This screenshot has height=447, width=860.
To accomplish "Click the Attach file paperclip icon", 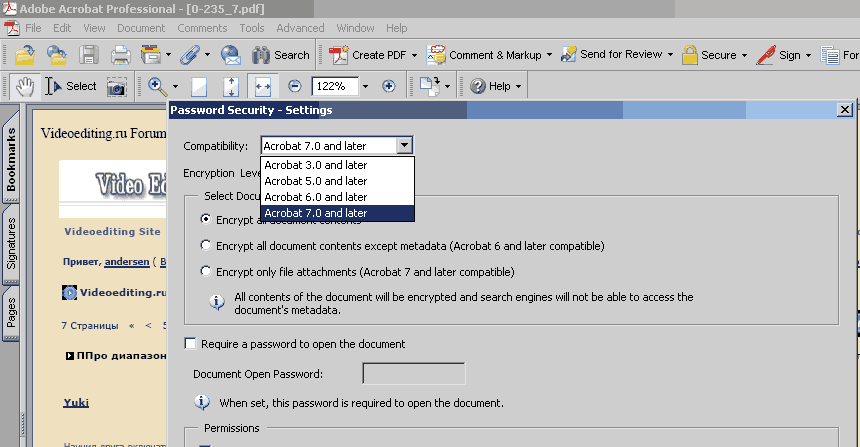I will pos(190,55).
